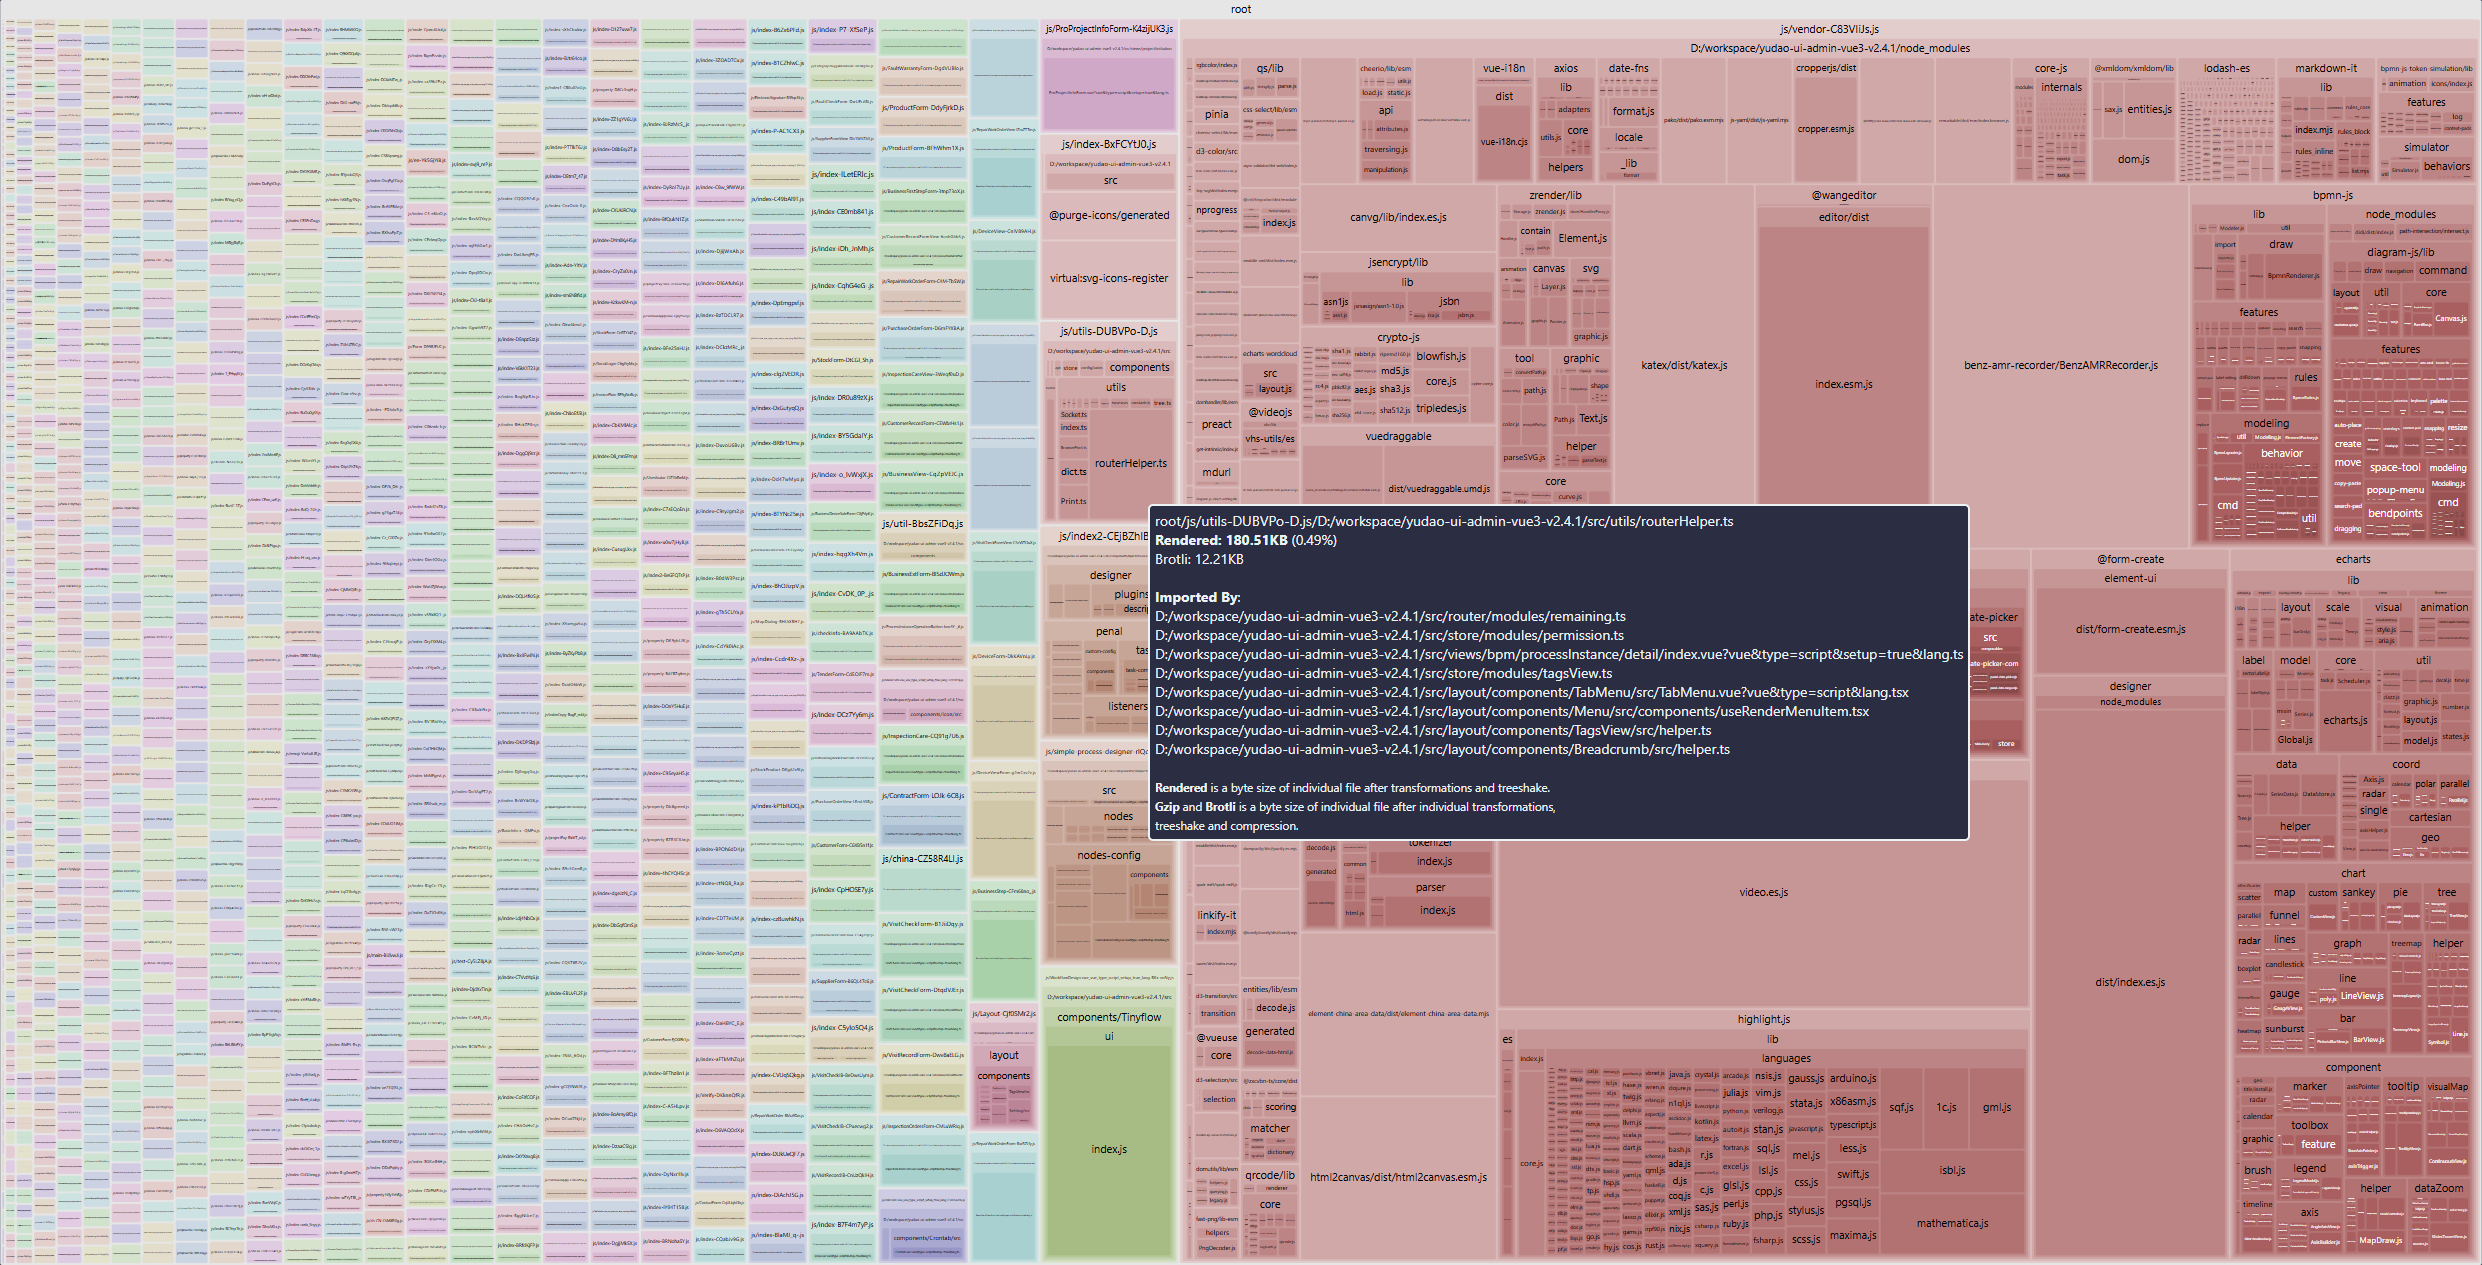Click the video.es.js module block
The image size is (2482, 1265).
(1763, 893)
